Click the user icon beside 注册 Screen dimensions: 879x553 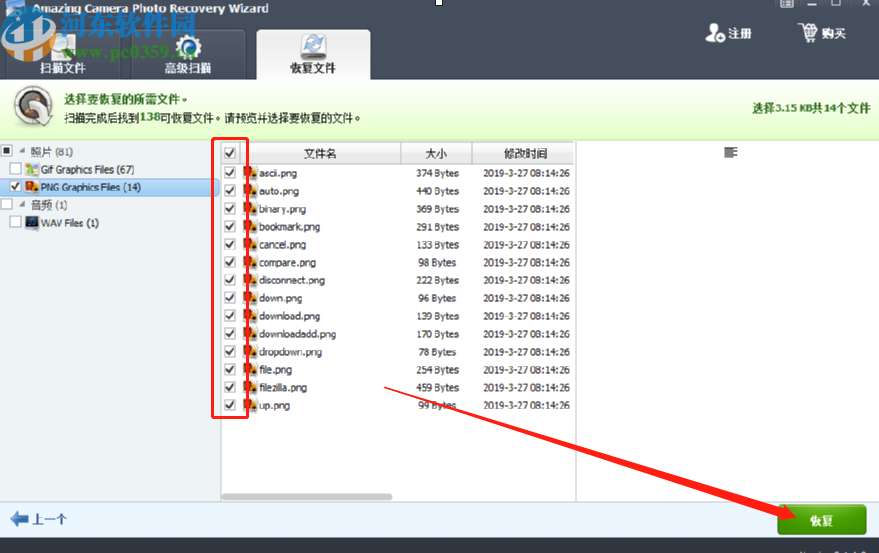[715, 33]
